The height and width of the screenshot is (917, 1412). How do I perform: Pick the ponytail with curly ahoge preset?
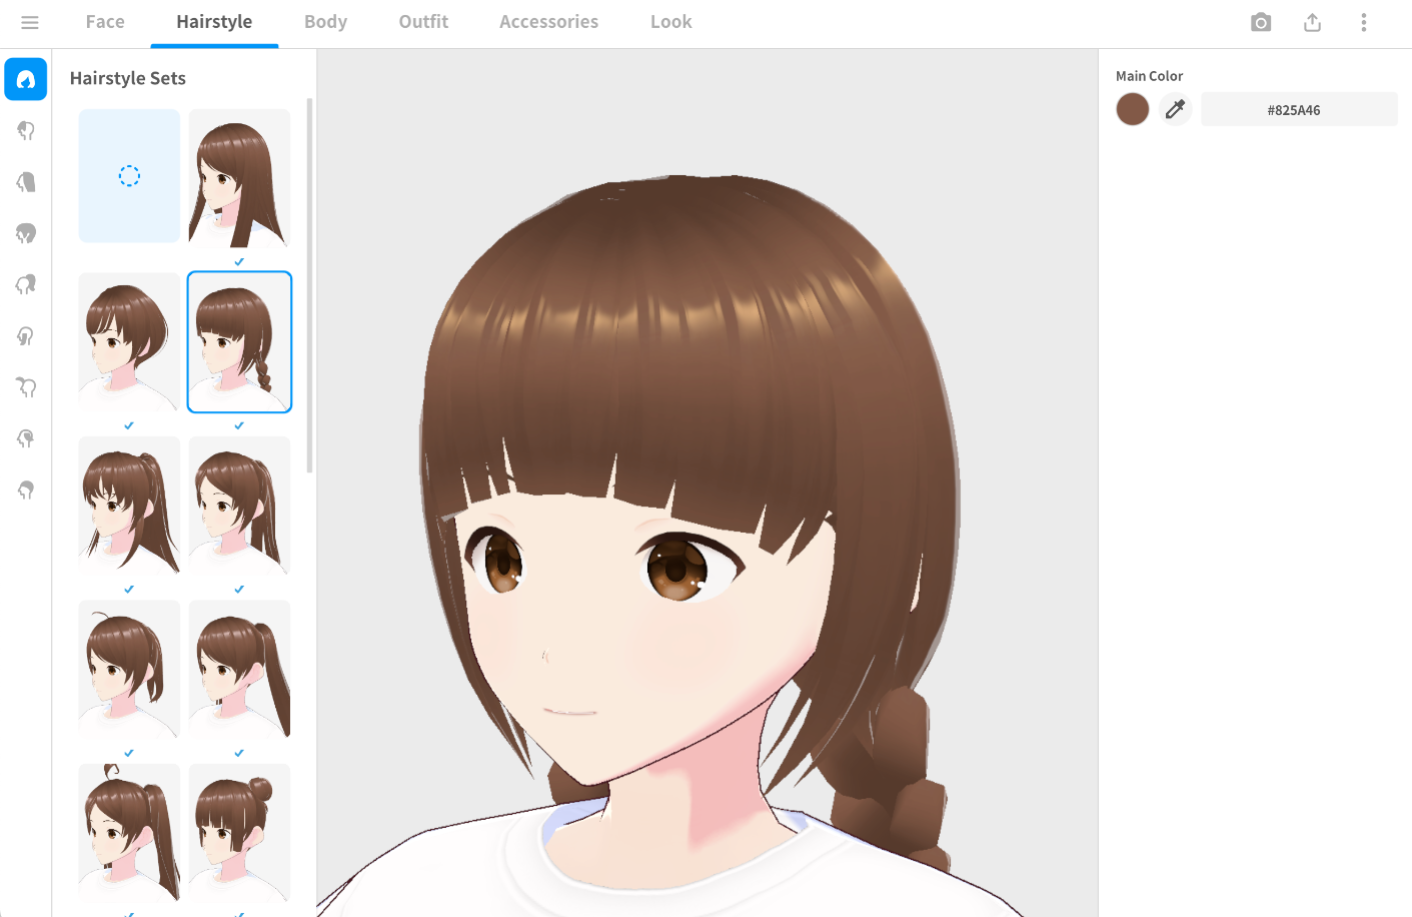tap(129, 832)
